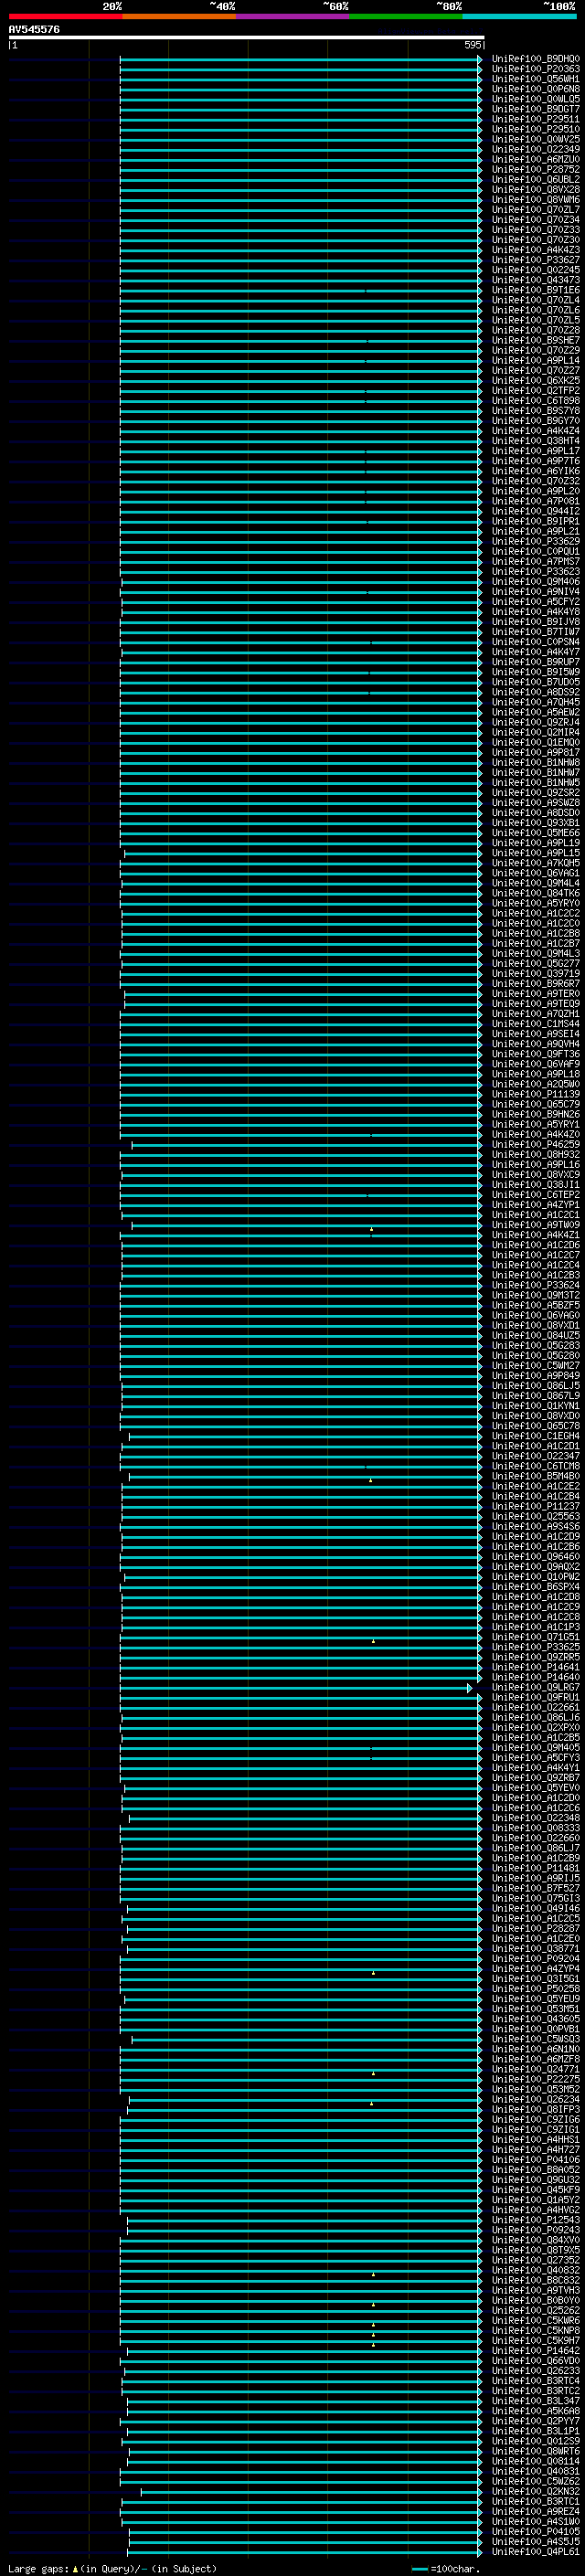Select the UniRef100_C5WZ62 label
Viewport: 585px width, 2576px height.
pyautogui.click(x=536, y=2481)
